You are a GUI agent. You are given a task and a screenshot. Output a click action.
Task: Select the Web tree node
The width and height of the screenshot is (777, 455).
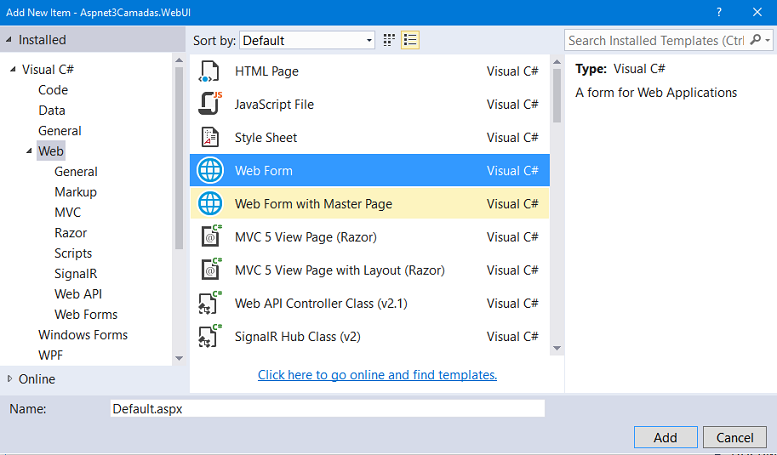tap(51, 151)
